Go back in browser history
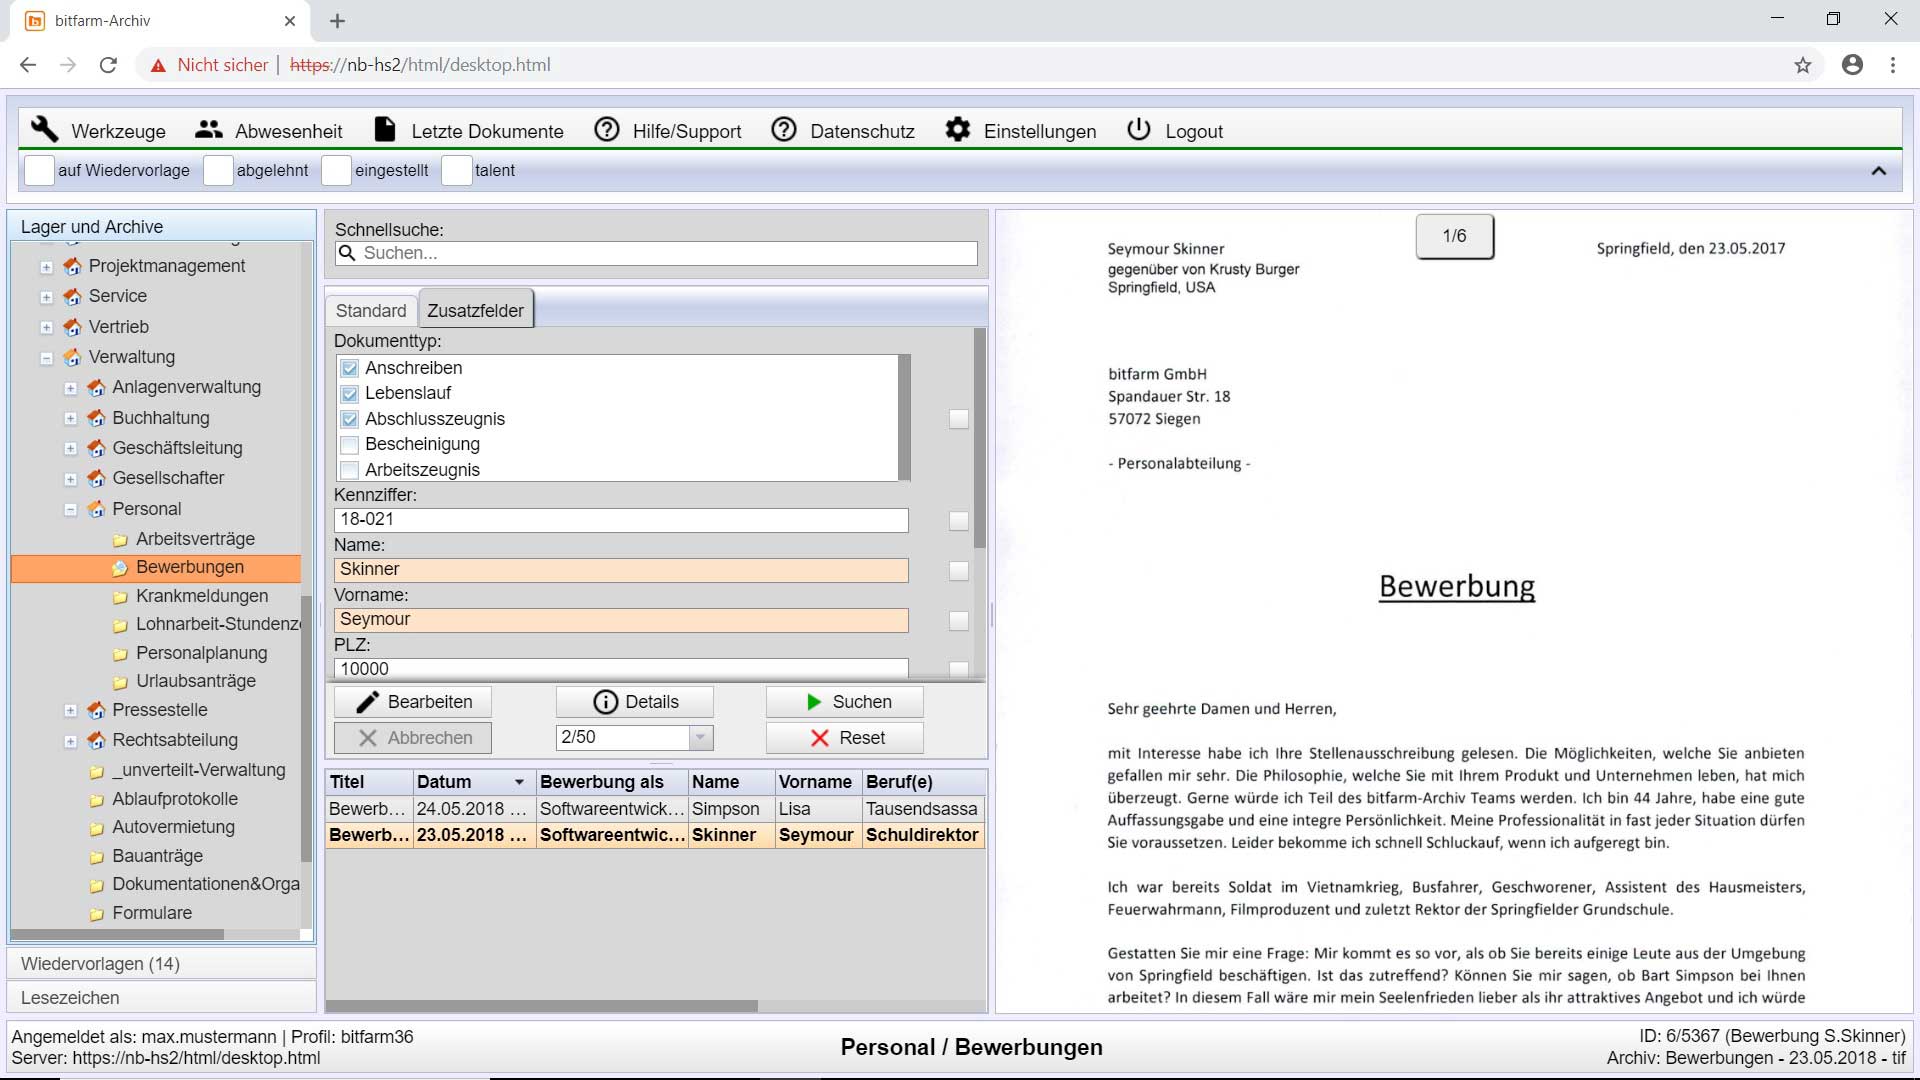 click(28, 65)
